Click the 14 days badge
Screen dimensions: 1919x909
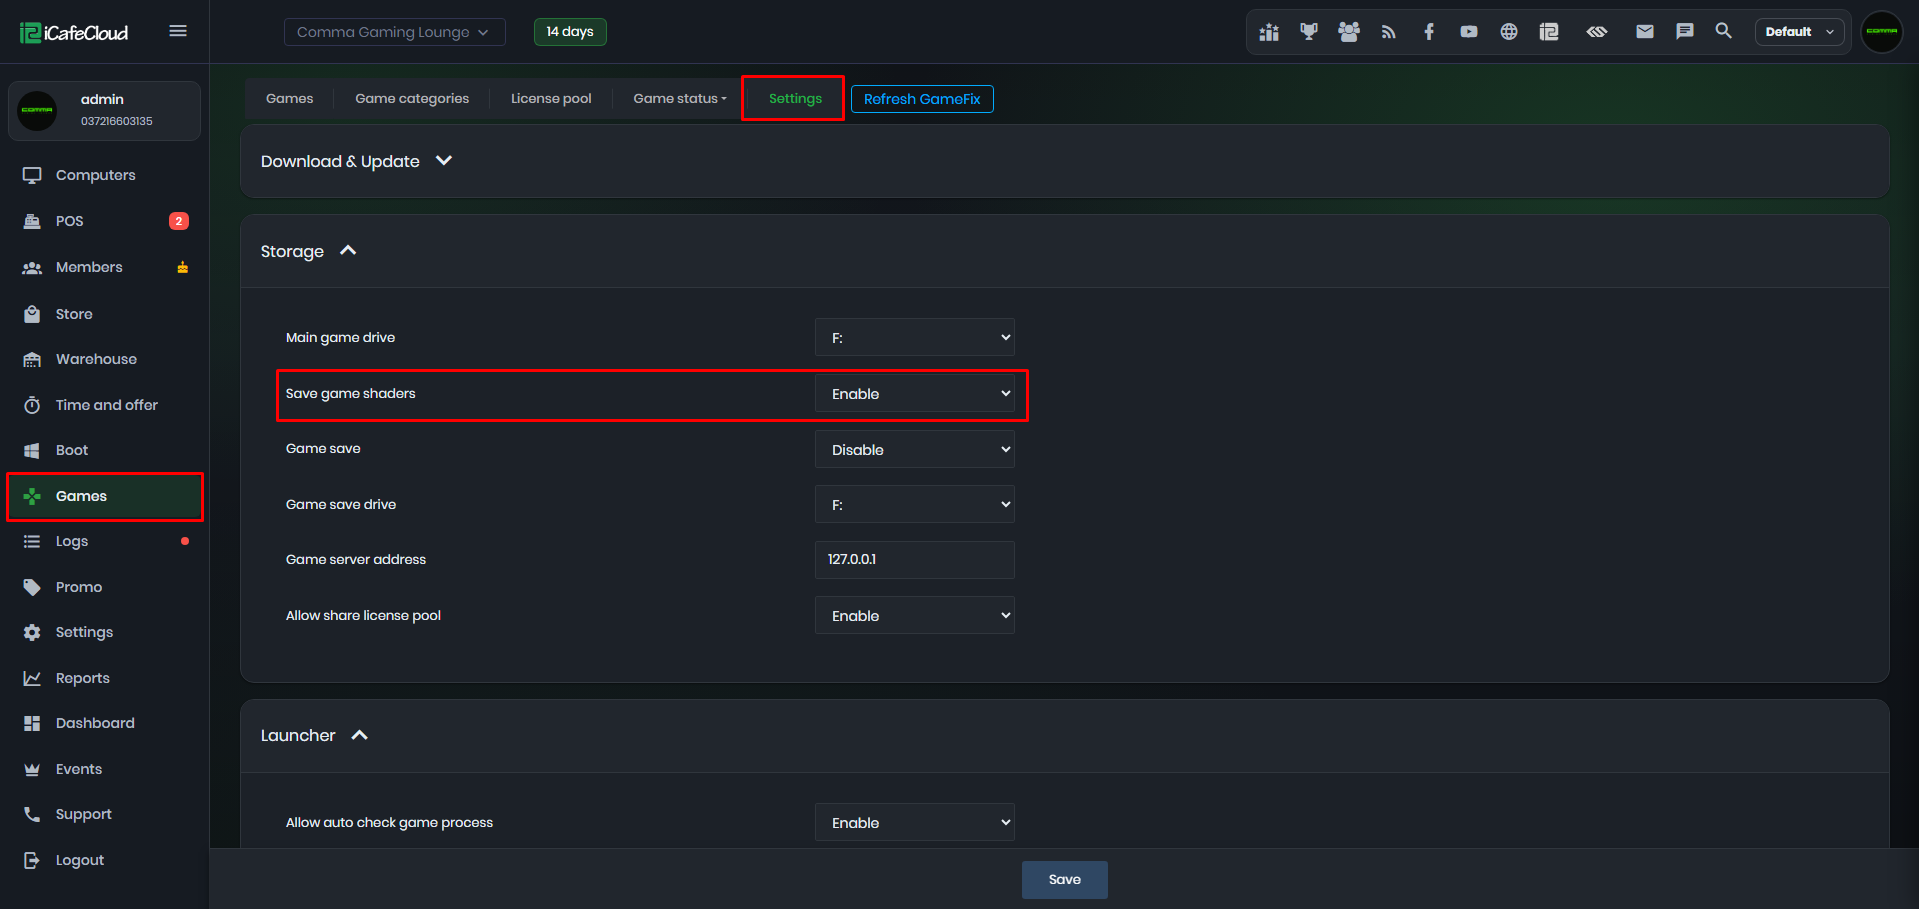click(x=570, y=32)
